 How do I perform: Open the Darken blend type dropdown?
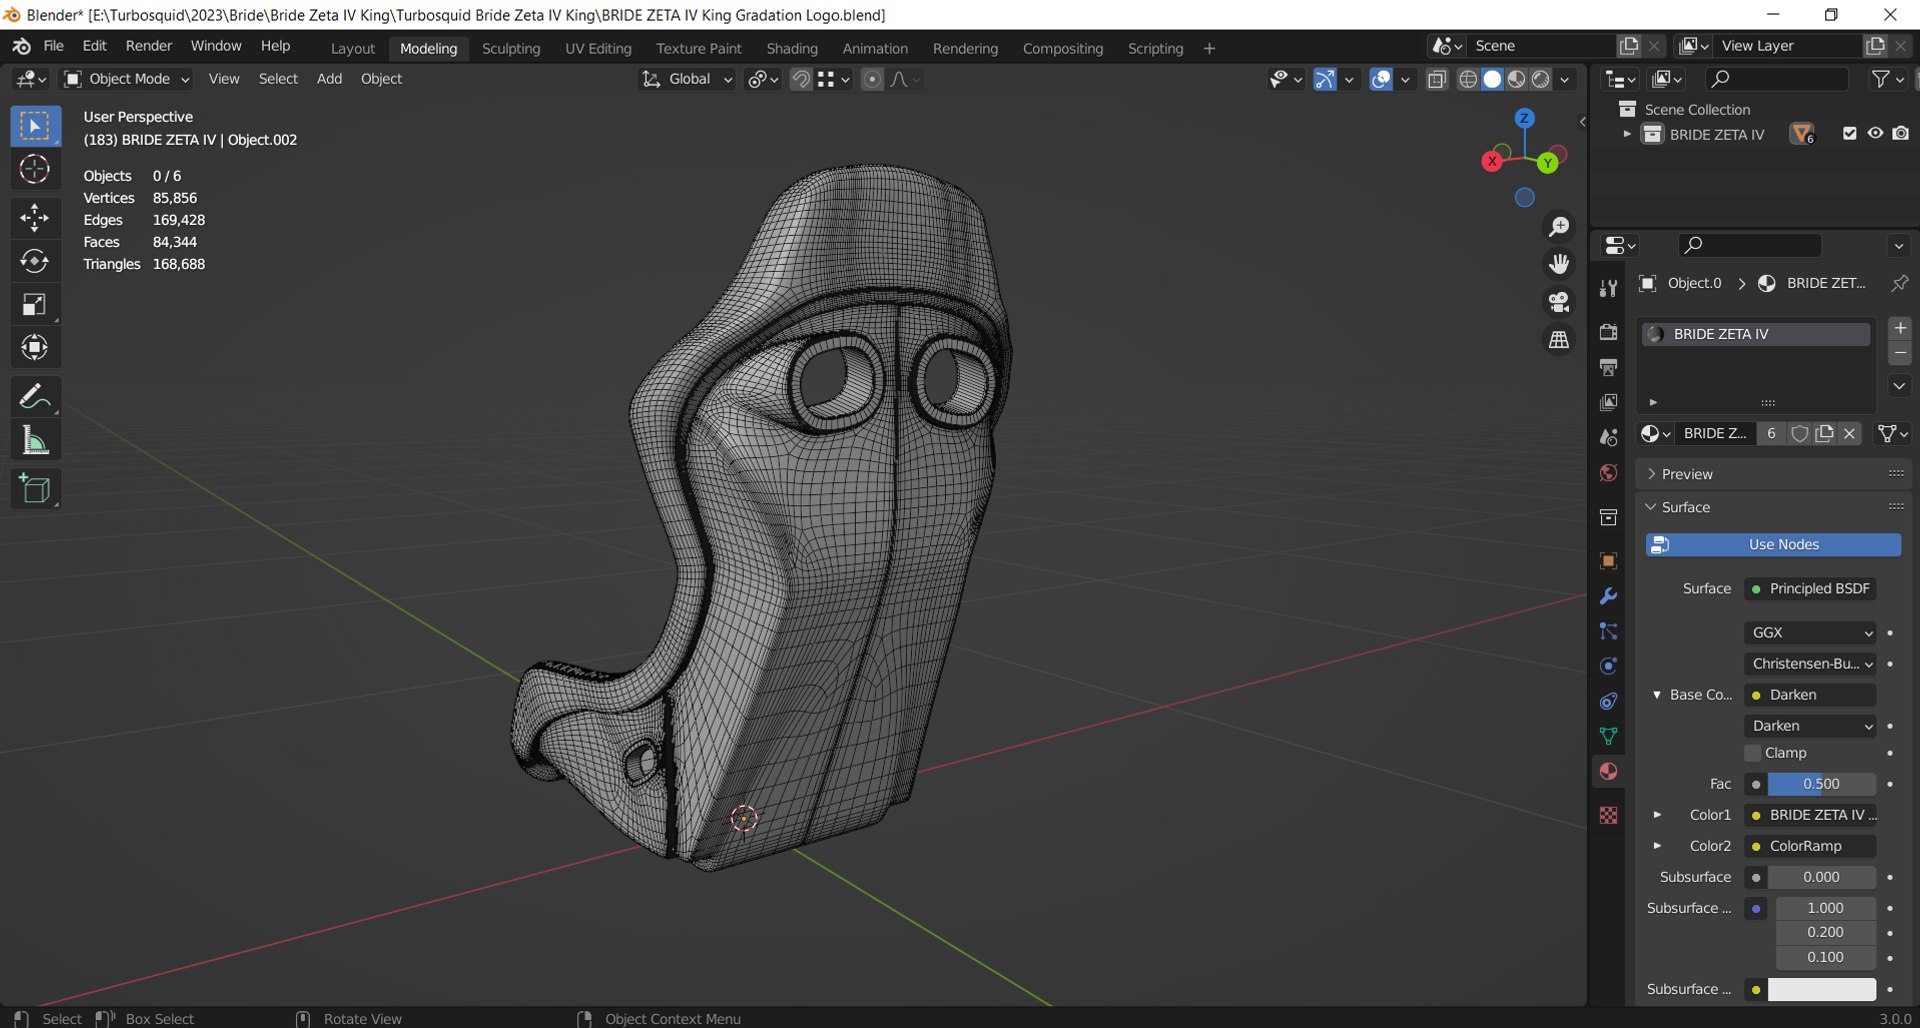pyautogui.click(x=1810, y=726)
